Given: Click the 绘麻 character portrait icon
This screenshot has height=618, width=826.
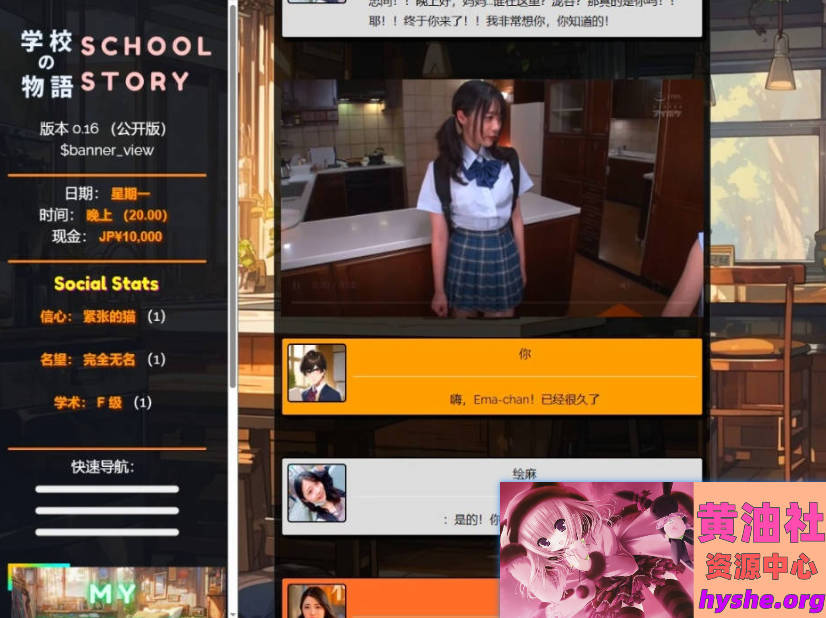Looking at the screenshot, I should (317, 493).
